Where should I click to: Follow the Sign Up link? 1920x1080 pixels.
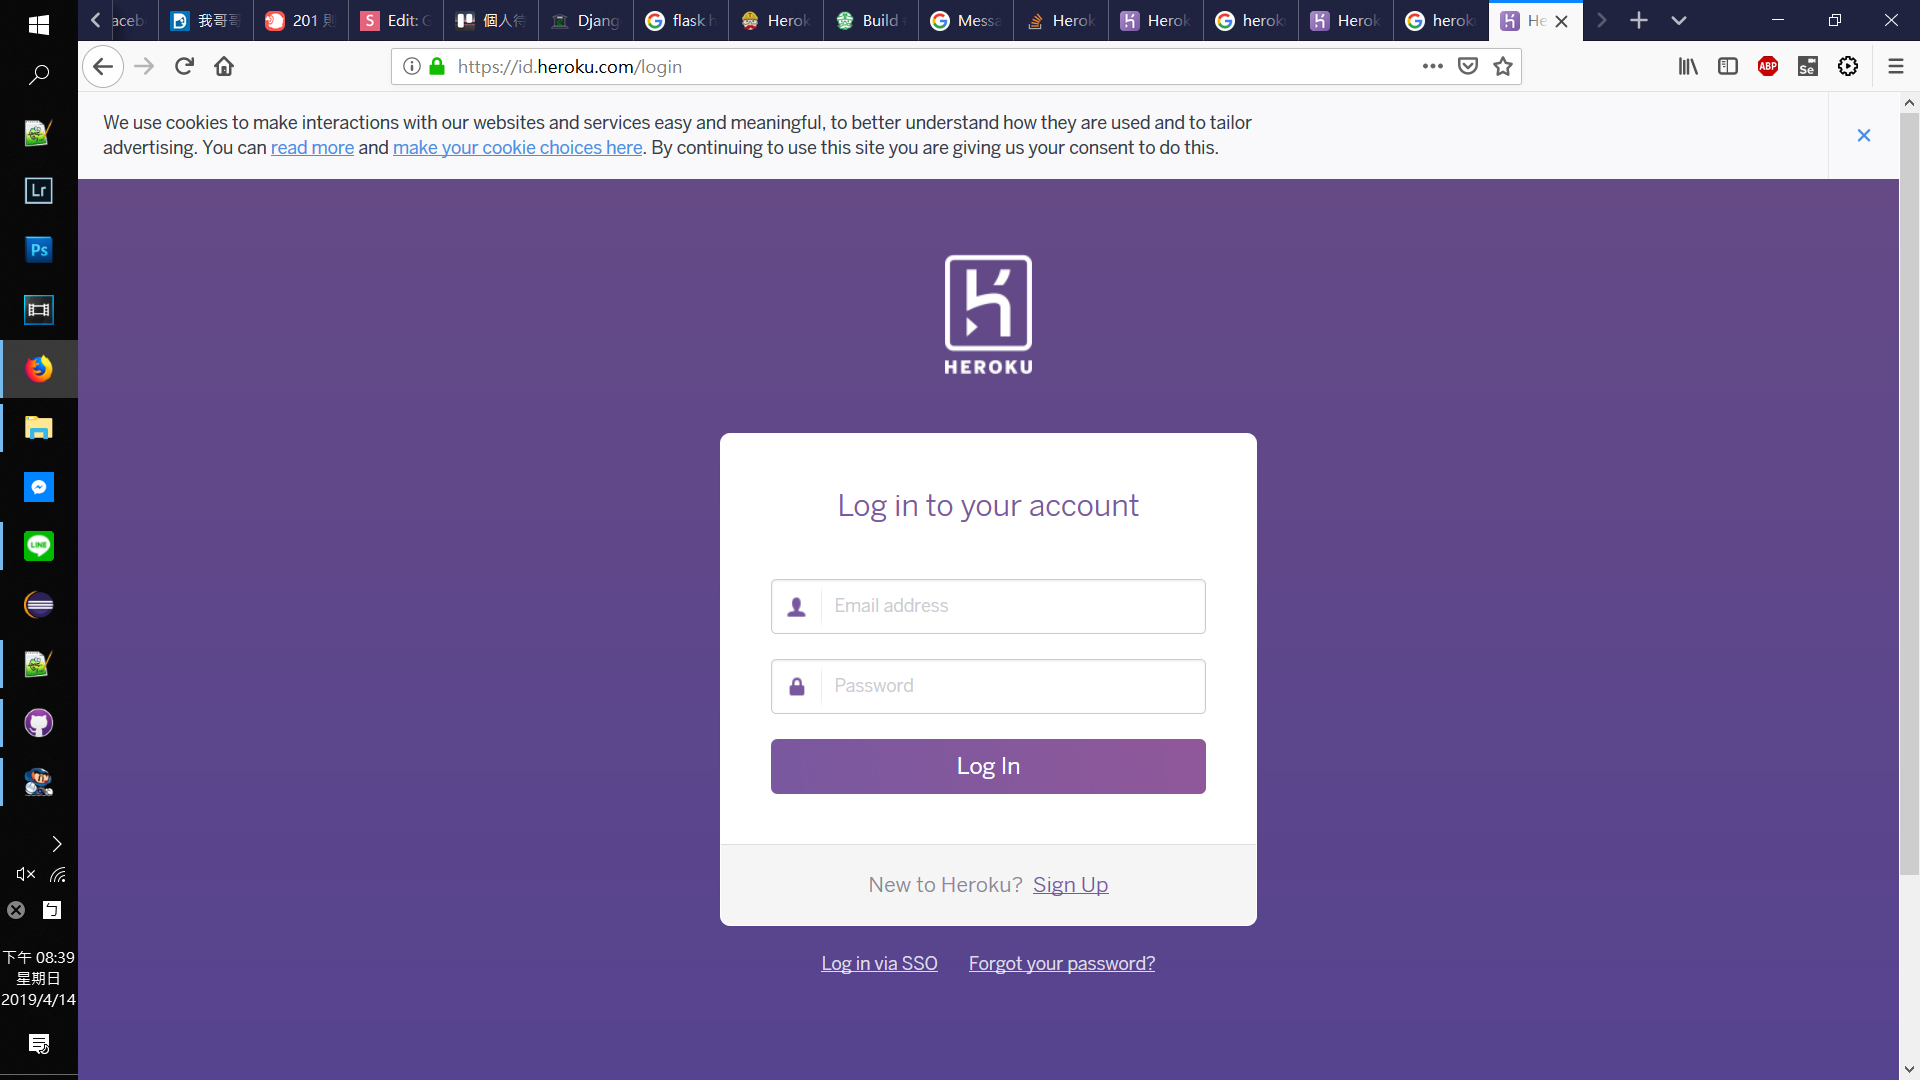(1070, 885)
